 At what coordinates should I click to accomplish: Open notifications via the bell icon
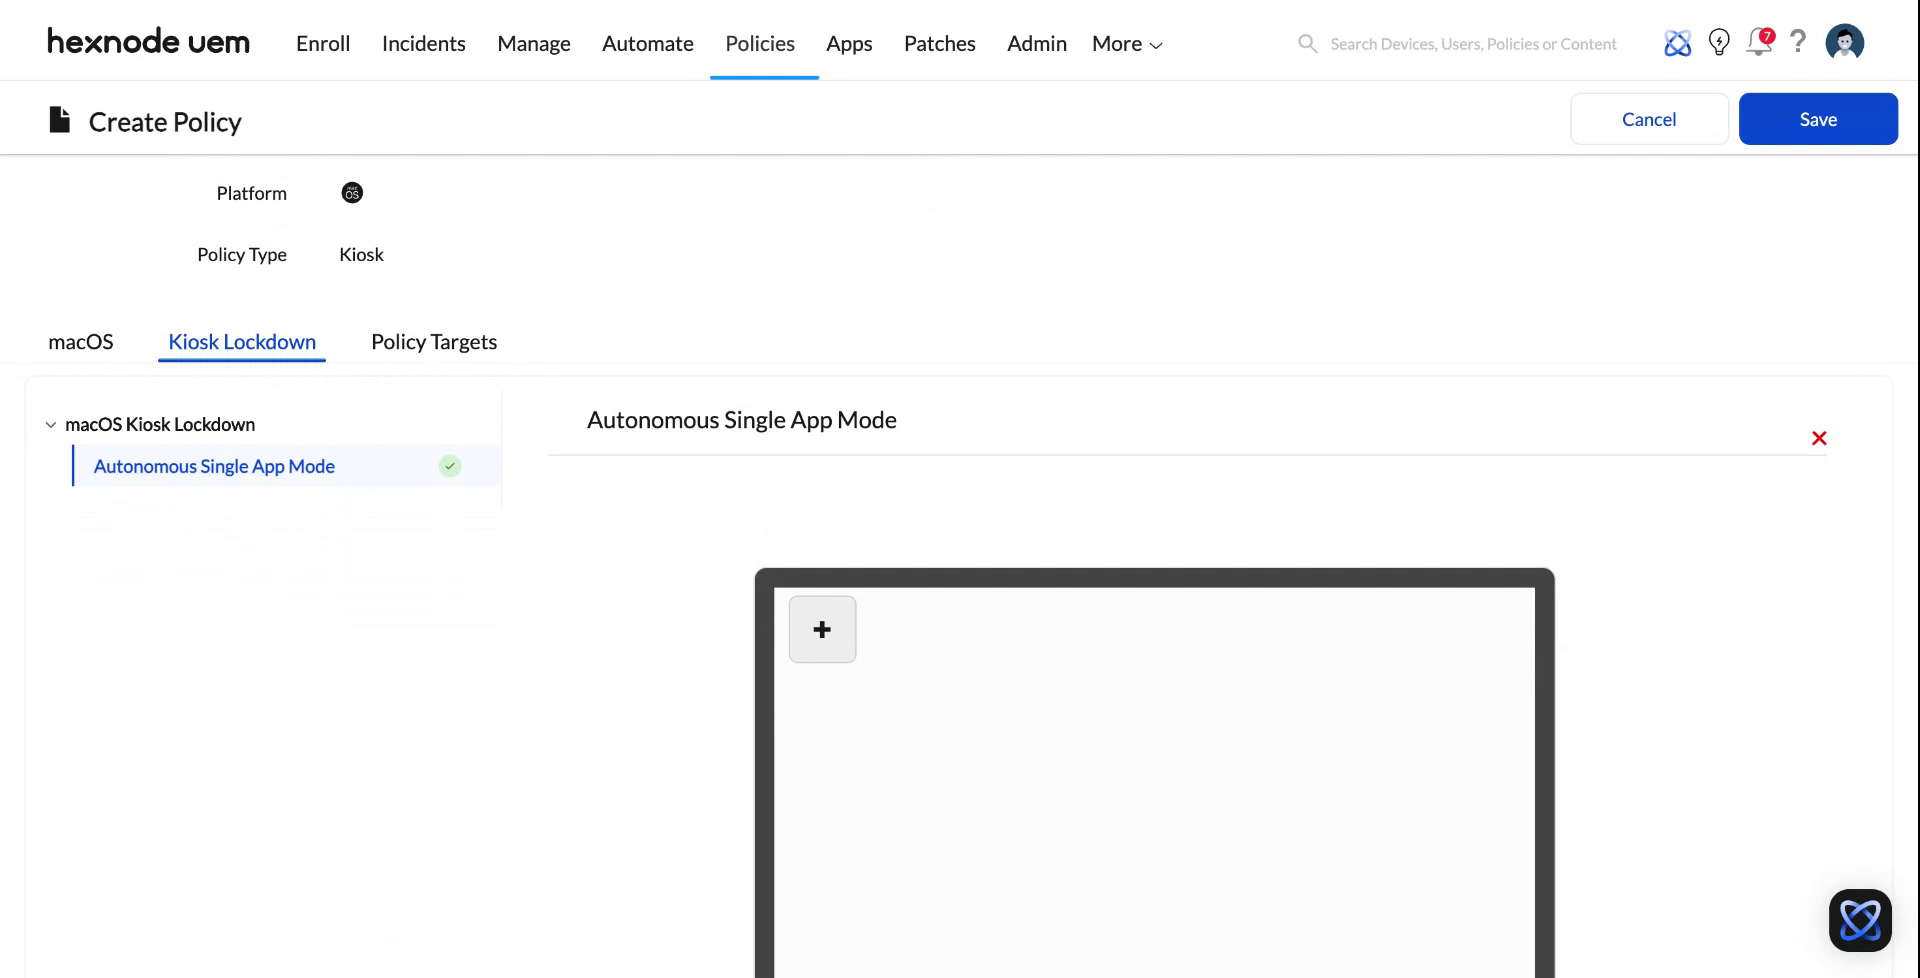[x=1758, y=43]
